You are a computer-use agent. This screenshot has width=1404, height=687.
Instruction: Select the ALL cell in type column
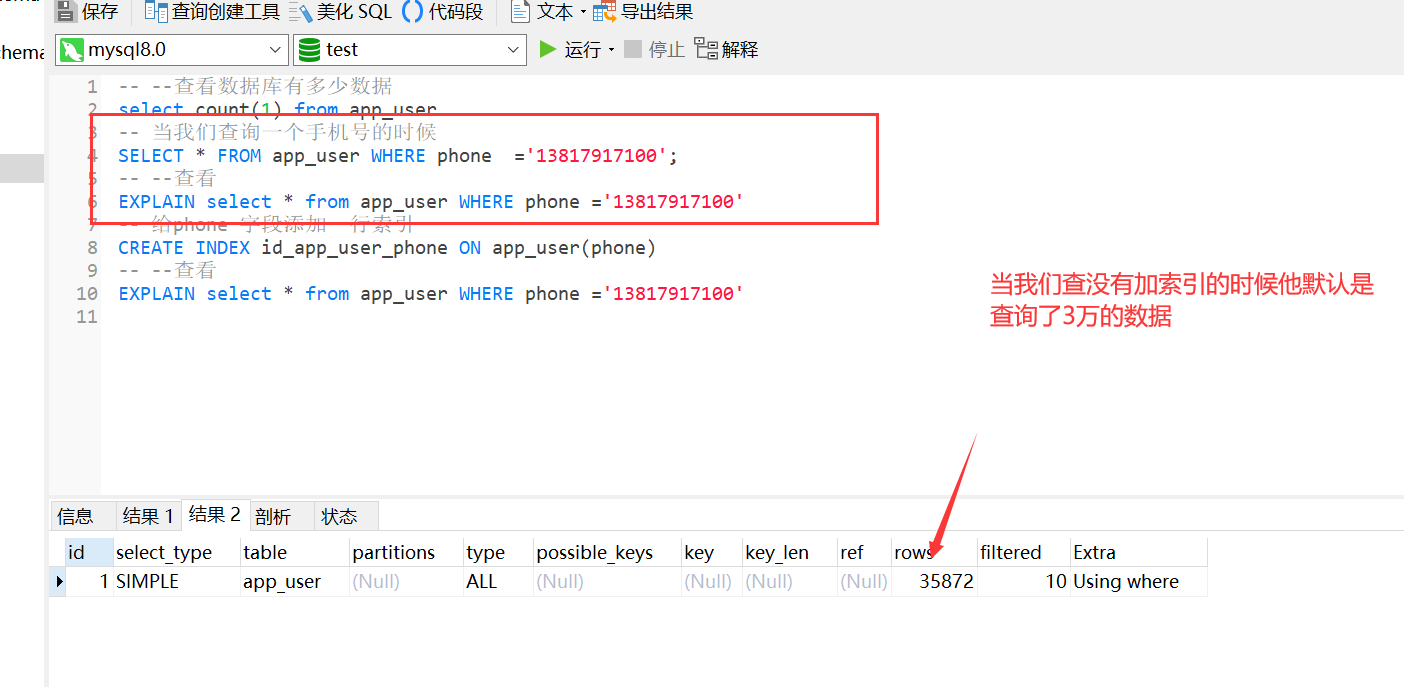498,581
